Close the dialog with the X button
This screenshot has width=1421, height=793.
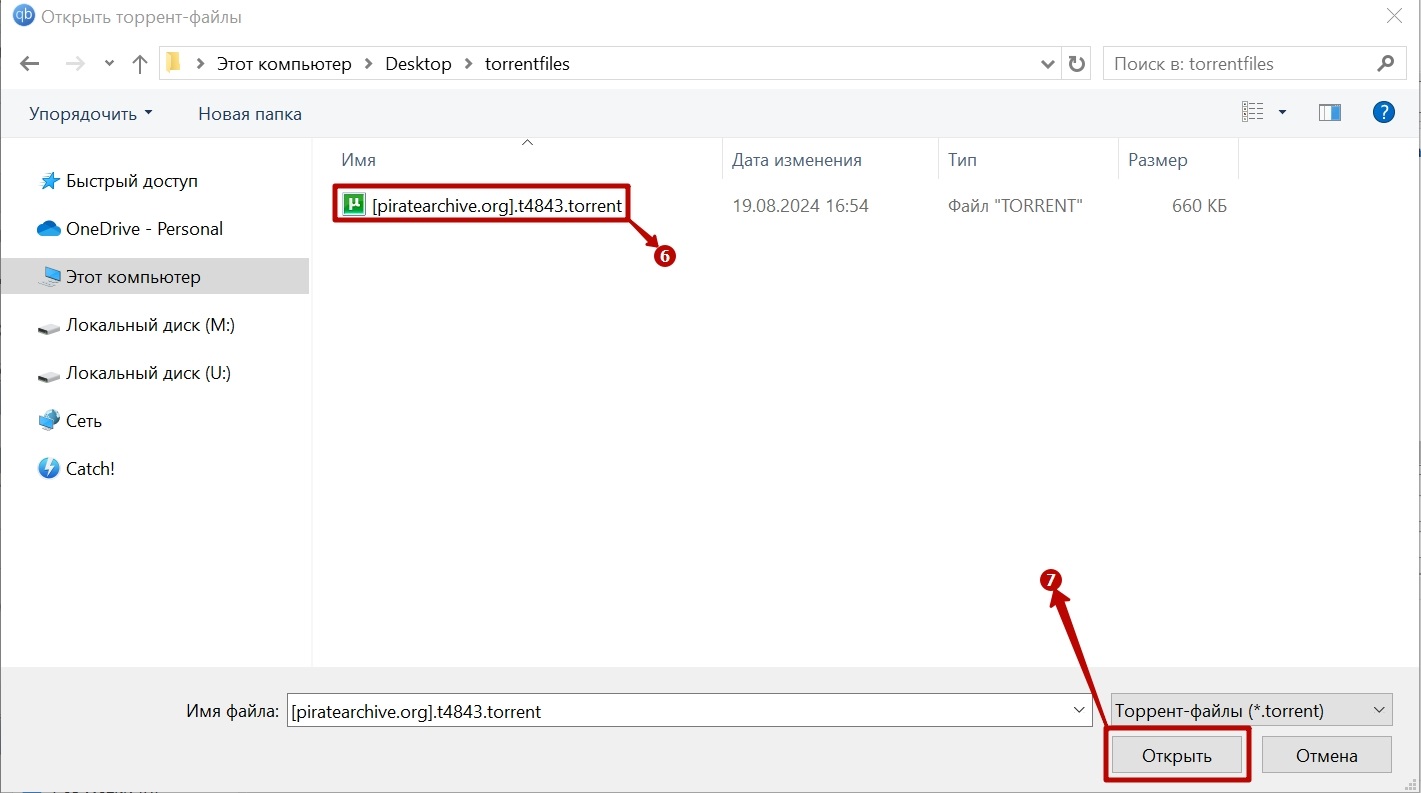tap(1394, 17)
